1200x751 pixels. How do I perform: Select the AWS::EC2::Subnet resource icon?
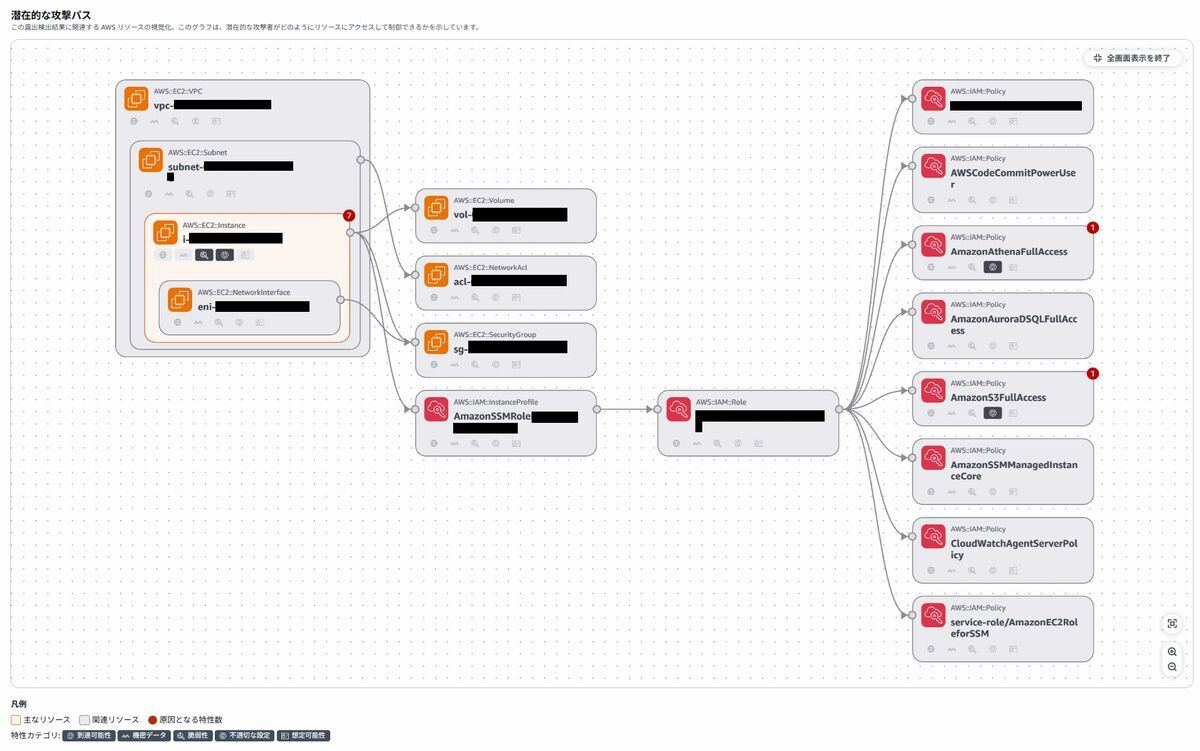tap(151, 160)
